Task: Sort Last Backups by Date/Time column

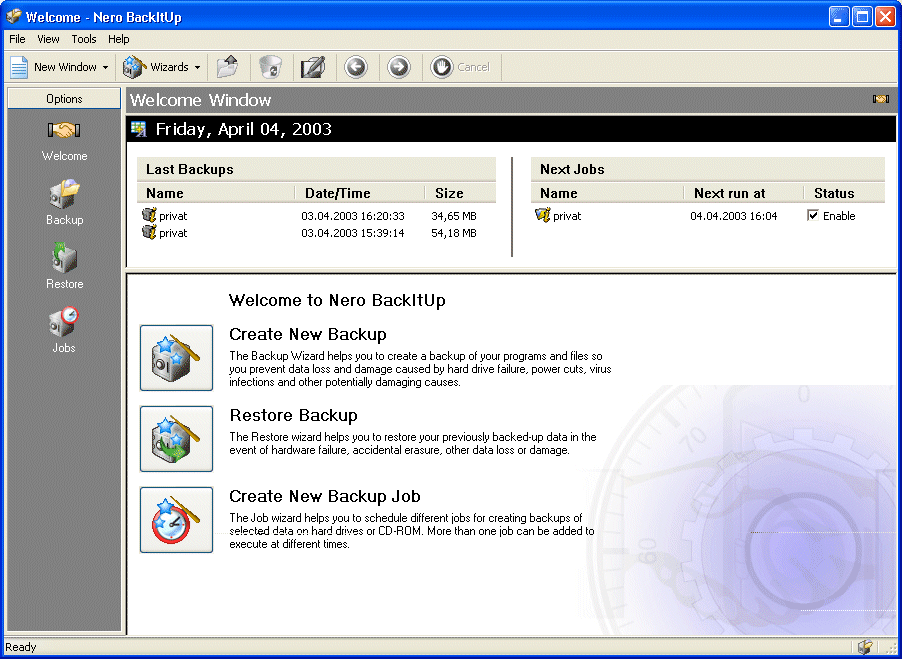Action: point(360,193)
